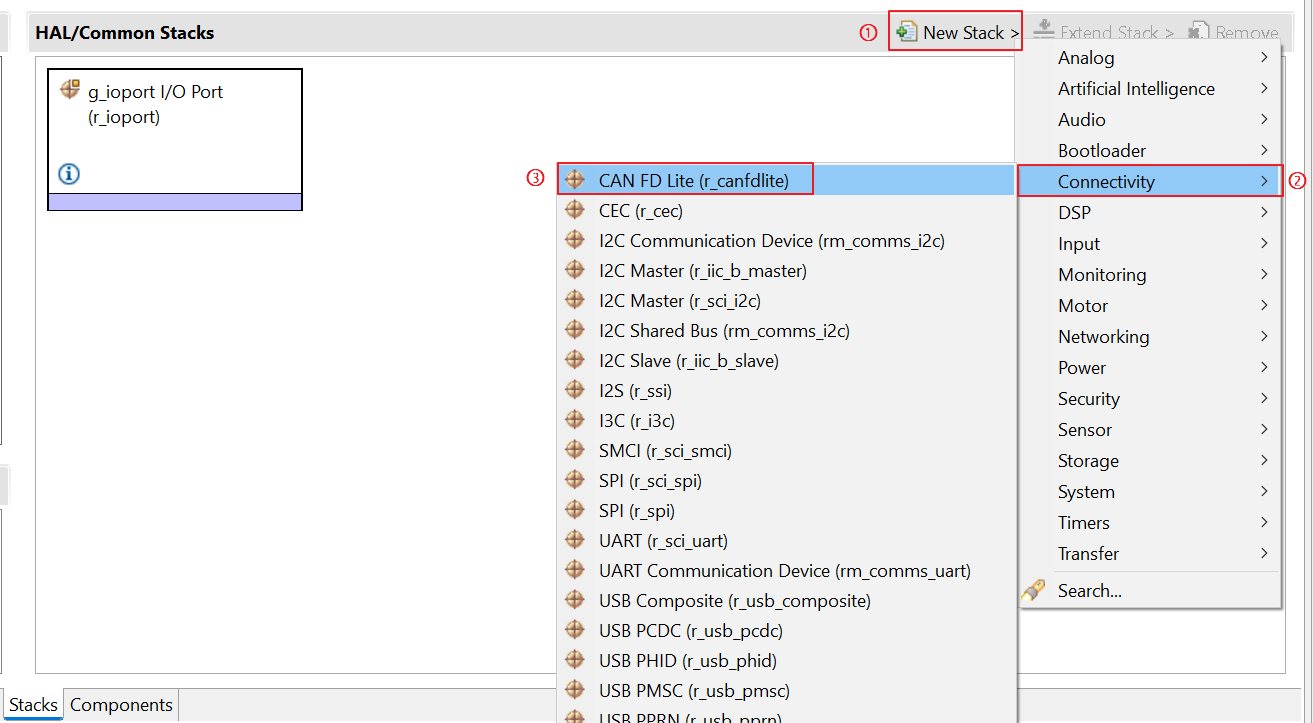Image resolution: width=1313 pixels, height=723 pixels.
Task: Switch to the Components tab
Action: pos(121,705)
